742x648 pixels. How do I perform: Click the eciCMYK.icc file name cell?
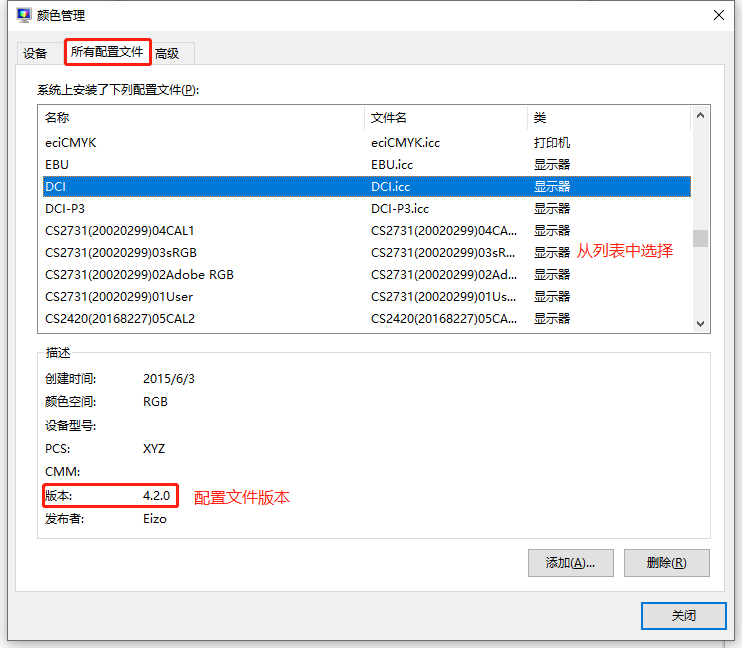[x=406, y=143]
